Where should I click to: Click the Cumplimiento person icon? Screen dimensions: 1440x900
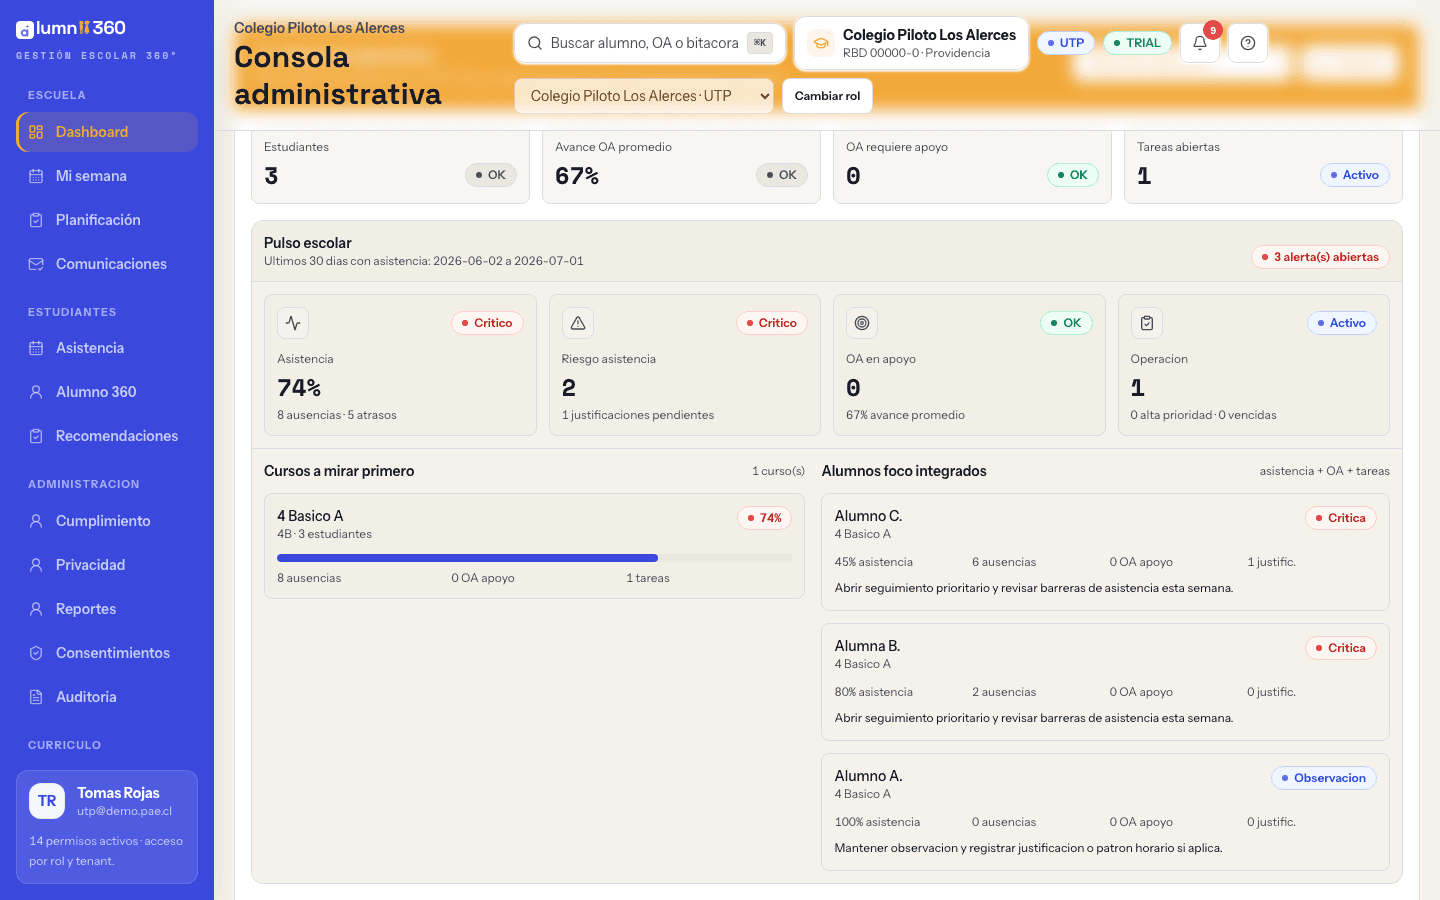tap(36, 521)
